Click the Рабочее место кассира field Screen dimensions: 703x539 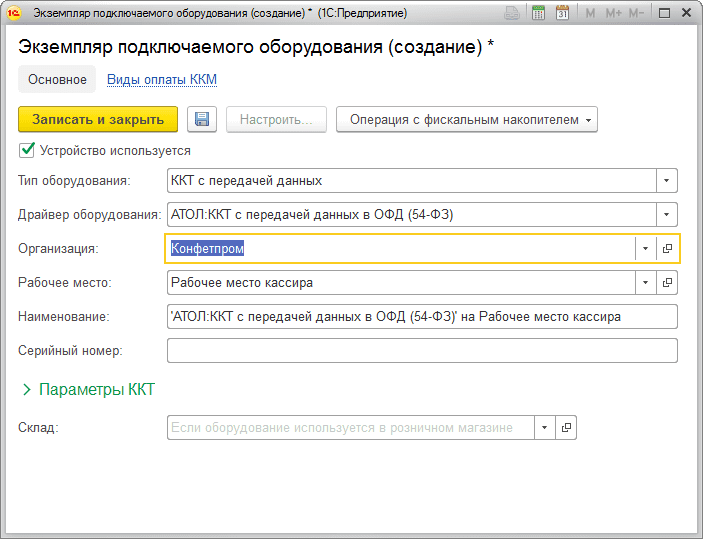[x=401, y=283]
